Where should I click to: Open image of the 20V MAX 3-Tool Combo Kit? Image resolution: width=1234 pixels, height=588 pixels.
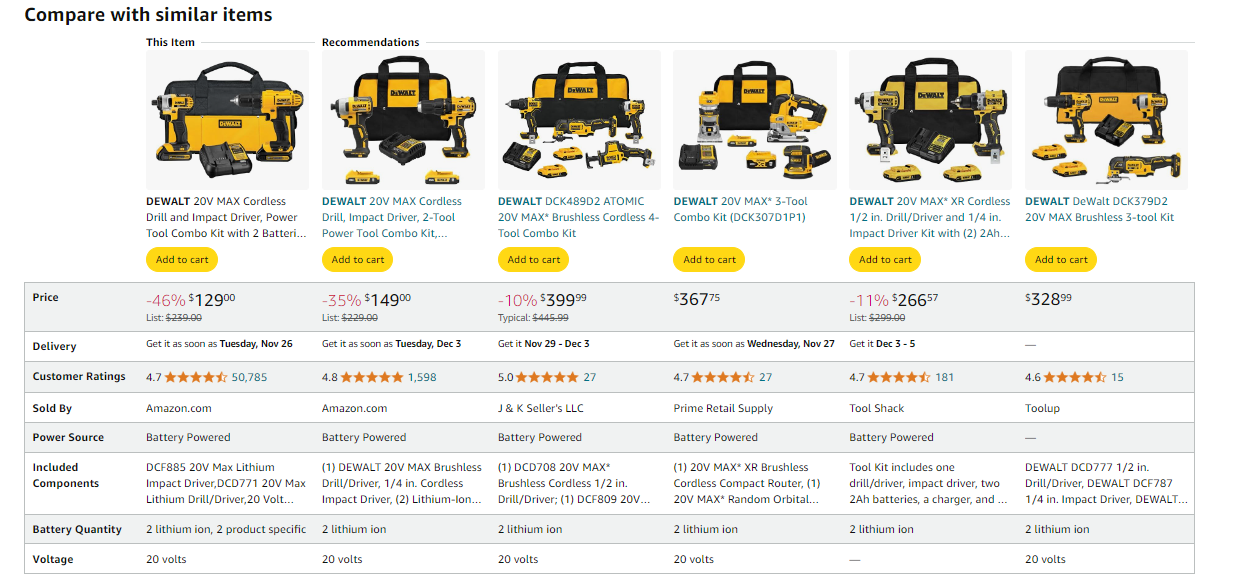click(755, 120)
